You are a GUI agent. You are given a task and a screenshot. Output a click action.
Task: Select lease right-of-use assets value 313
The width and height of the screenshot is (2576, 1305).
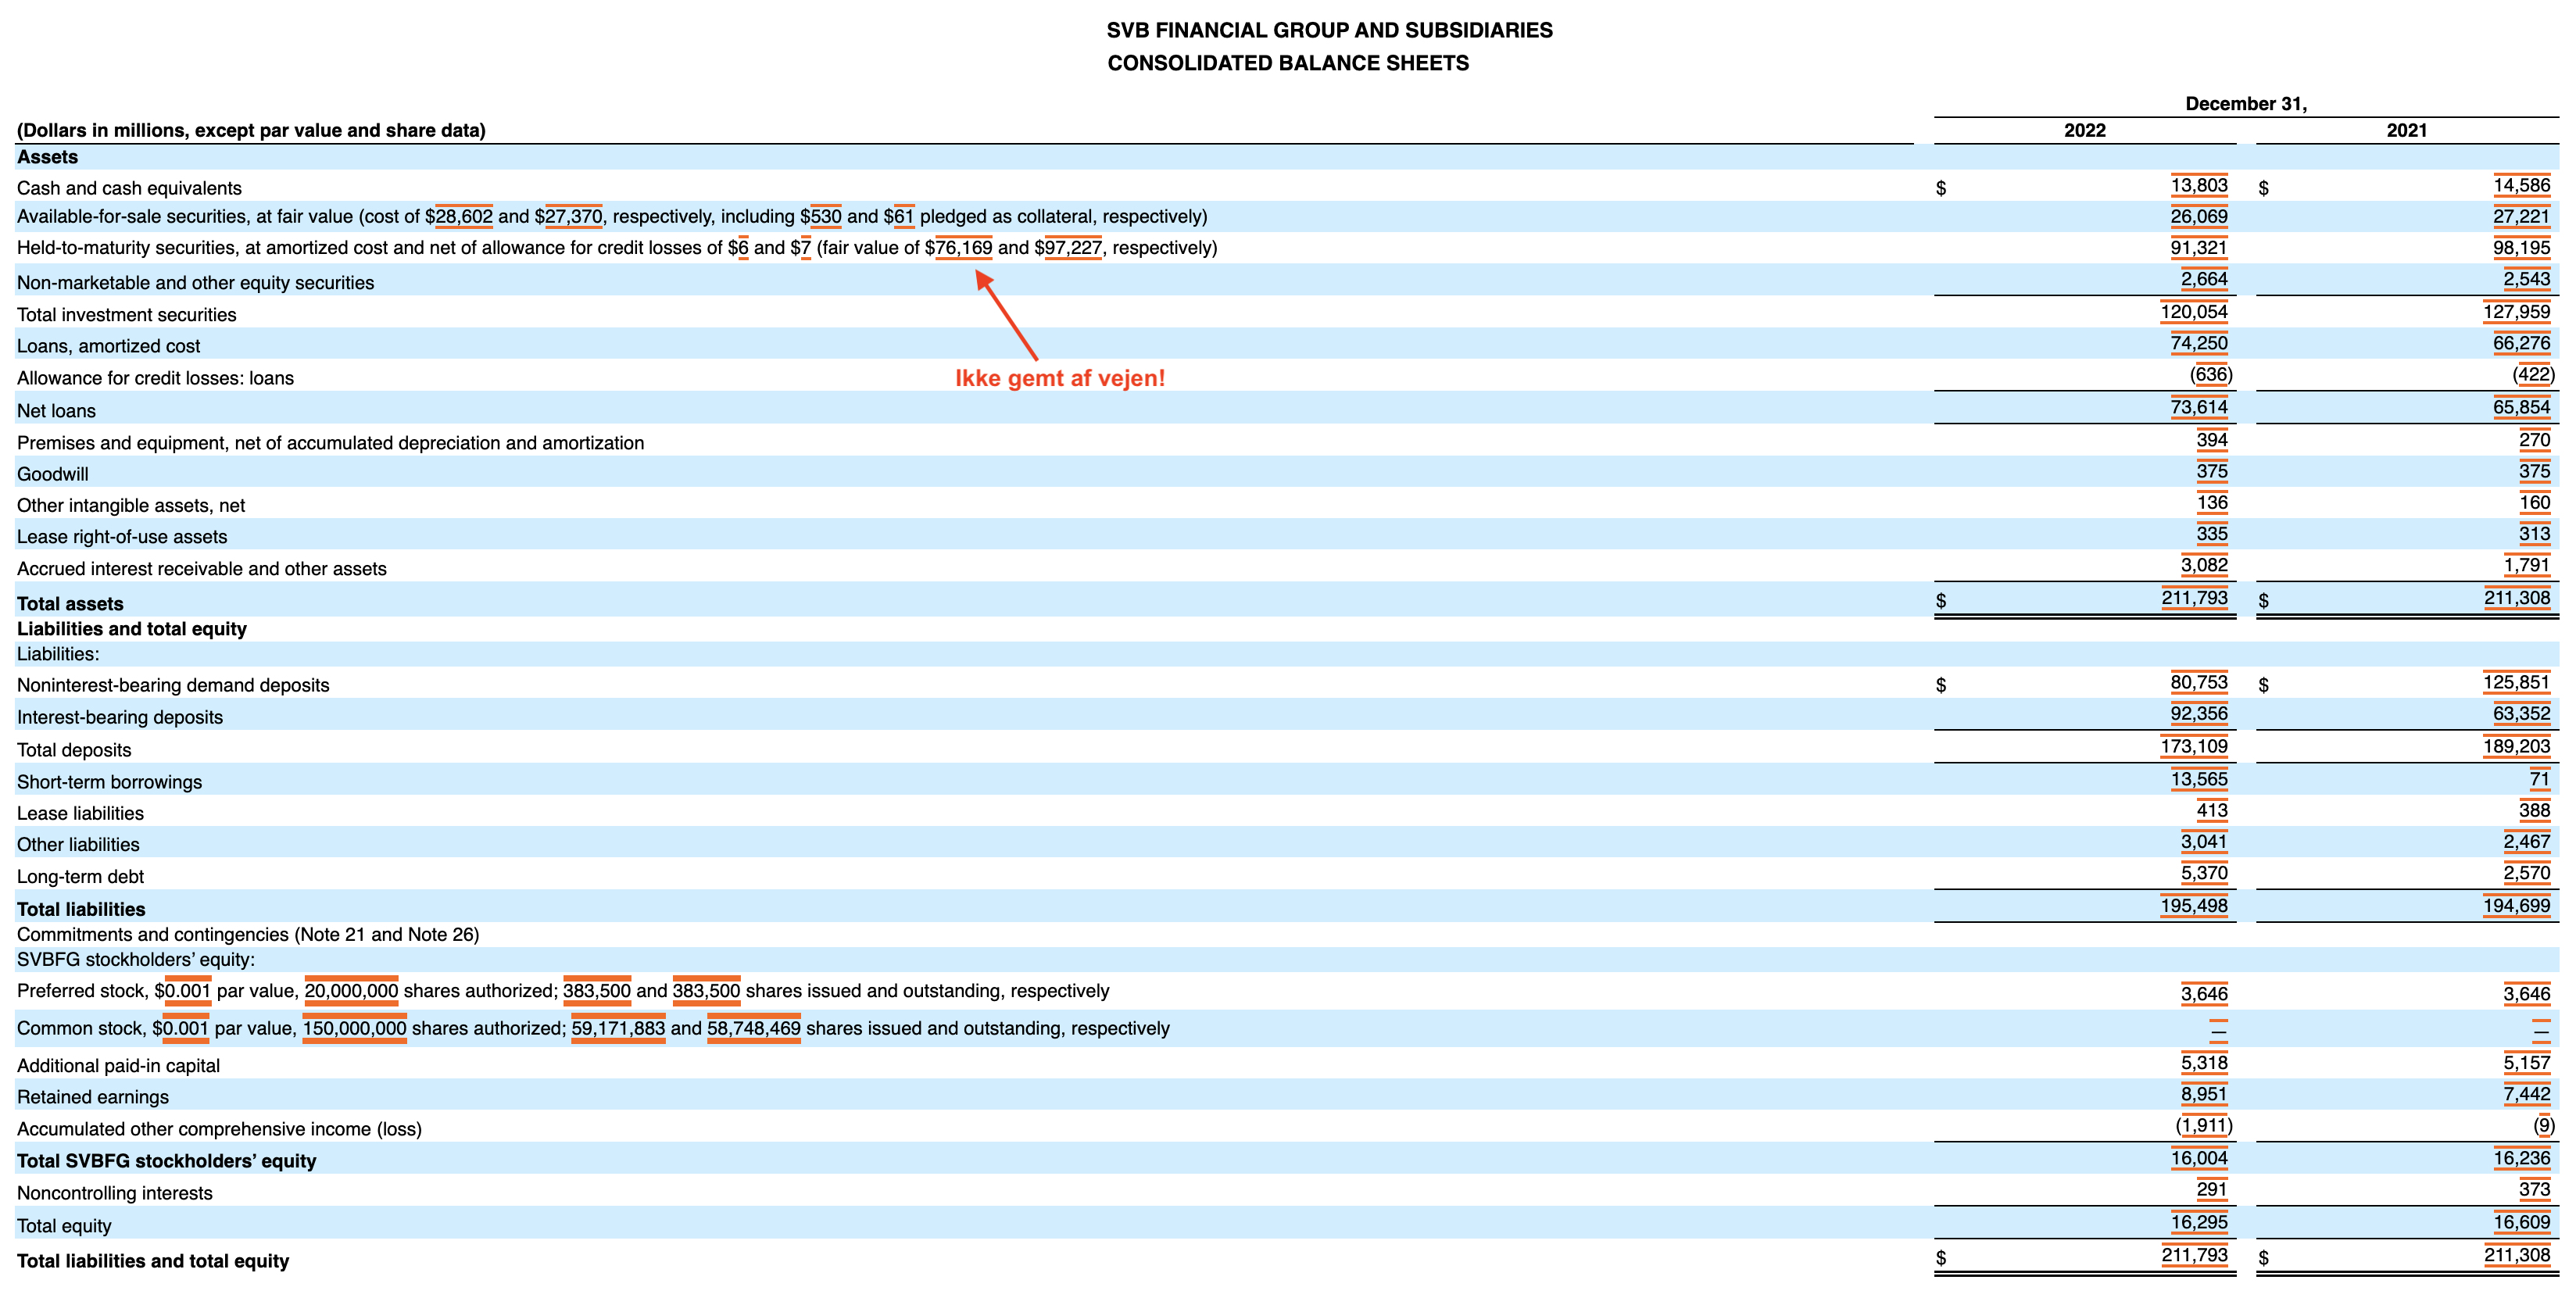pos(2534,534)
